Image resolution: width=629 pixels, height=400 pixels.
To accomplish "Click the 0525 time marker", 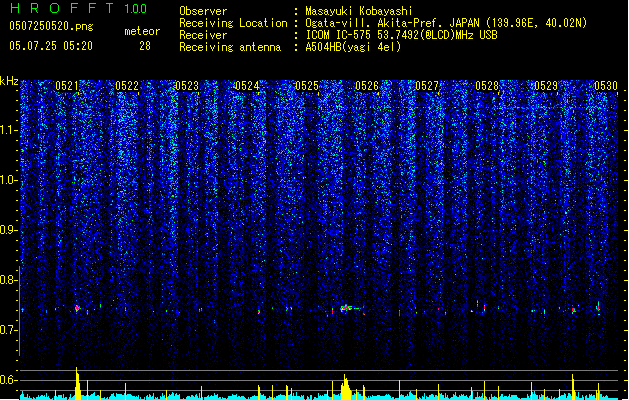I will pyautogui.click(x=307, y=86).
